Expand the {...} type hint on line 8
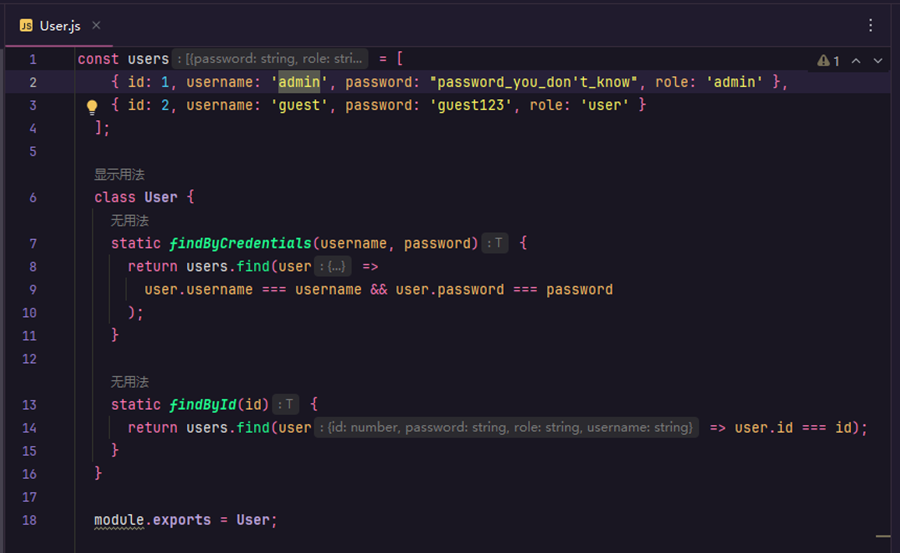 tap(334, 267)
